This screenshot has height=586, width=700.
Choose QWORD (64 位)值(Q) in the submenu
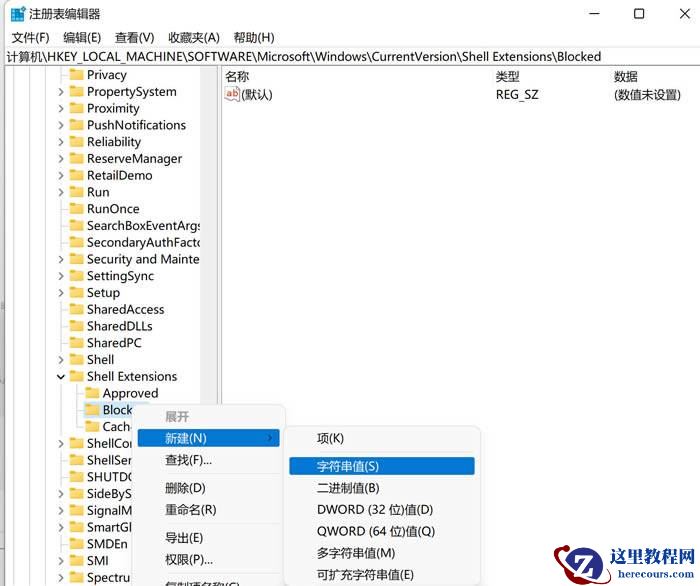click(x=382, y=531)
